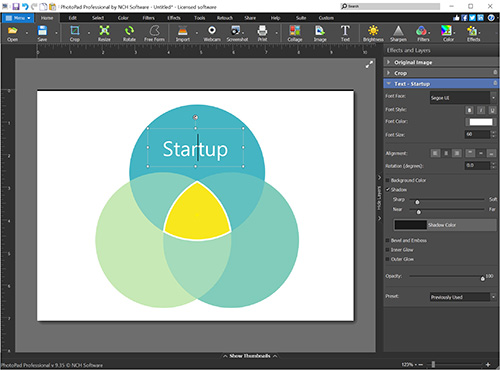This screenshot has width=500, height=370.
Task: Click the Image insert icon
Action: (320, 33)
